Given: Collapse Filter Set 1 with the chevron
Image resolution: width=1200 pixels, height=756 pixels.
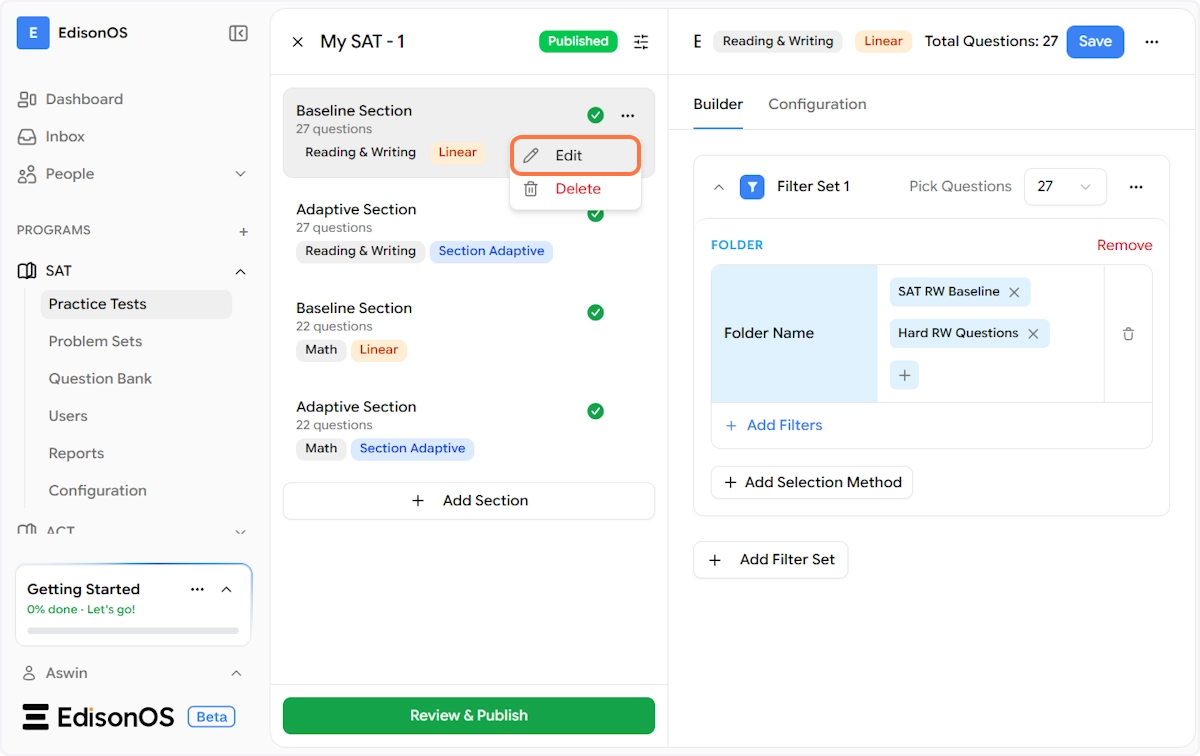Looking at the screenshot, I should coord(718,187).
